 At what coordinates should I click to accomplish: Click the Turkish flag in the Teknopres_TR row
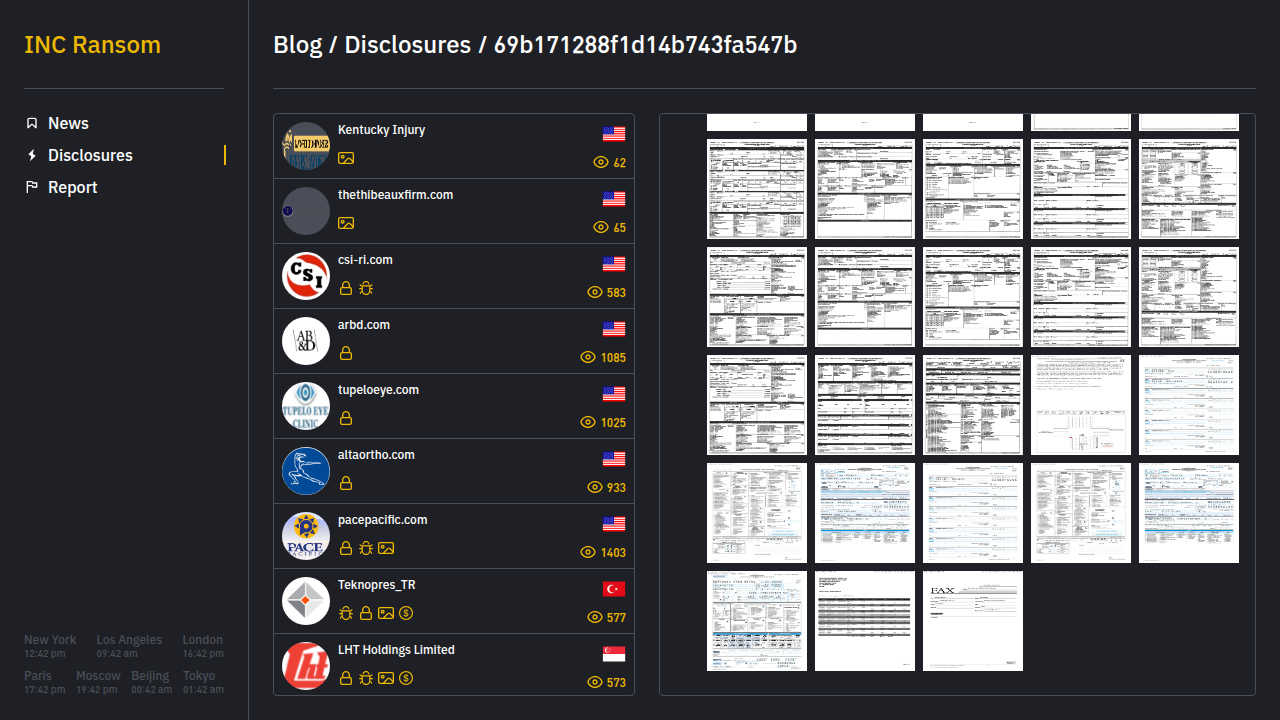(614, 589)
